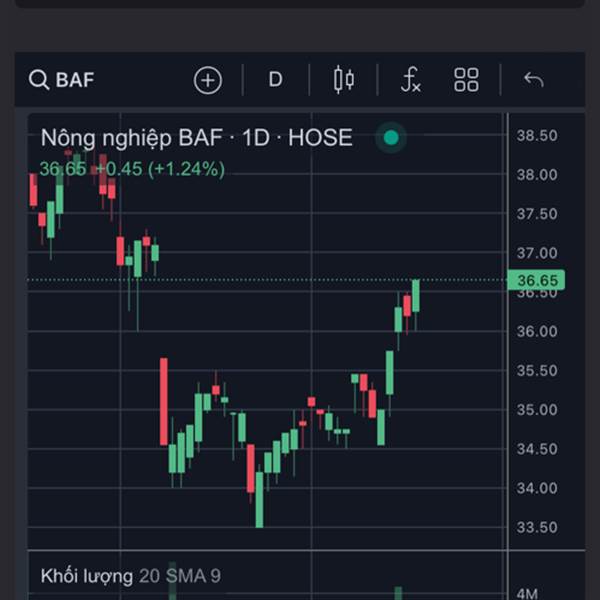Add symbol with the plus circle icon
600x600 pixels.
coord(208,80)
